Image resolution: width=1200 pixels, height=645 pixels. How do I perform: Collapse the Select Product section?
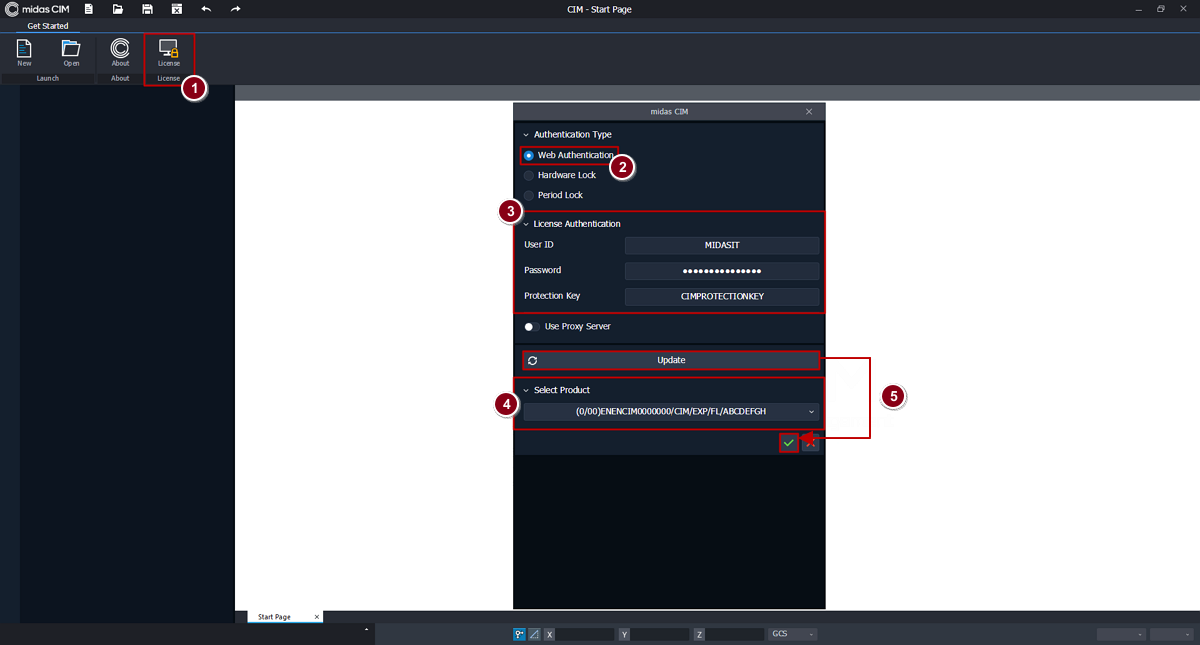click(526, 390)
